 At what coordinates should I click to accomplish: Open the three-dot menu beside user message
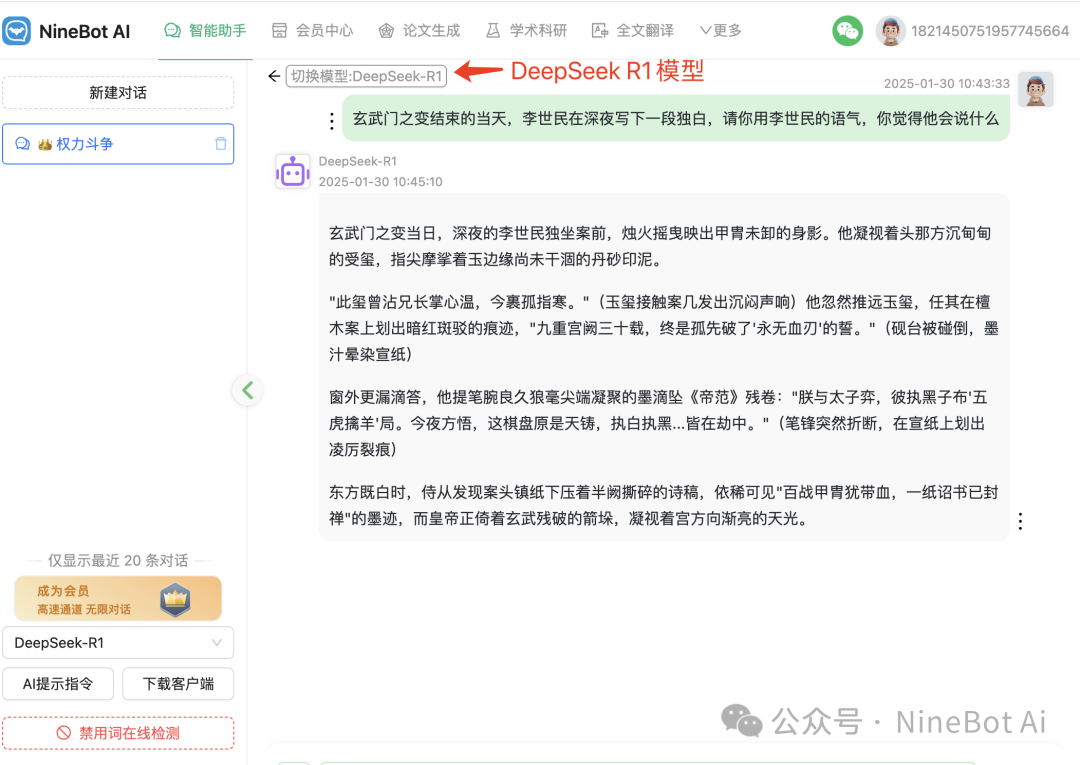(332, 121)
